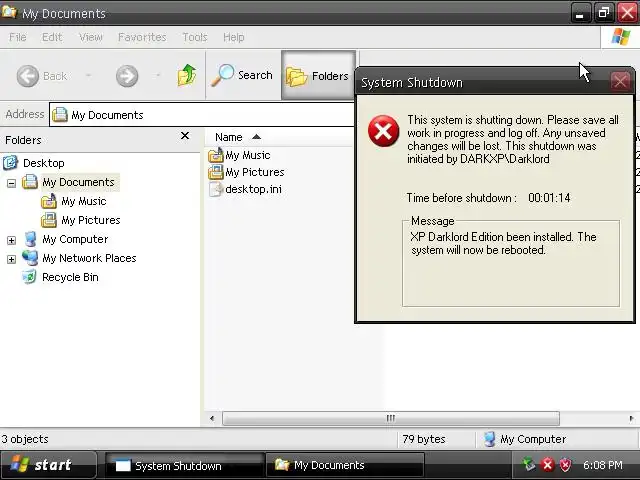Collapse the My Documents tree node
This screenshot has height=480, width=640.
[x=11, y=183]
